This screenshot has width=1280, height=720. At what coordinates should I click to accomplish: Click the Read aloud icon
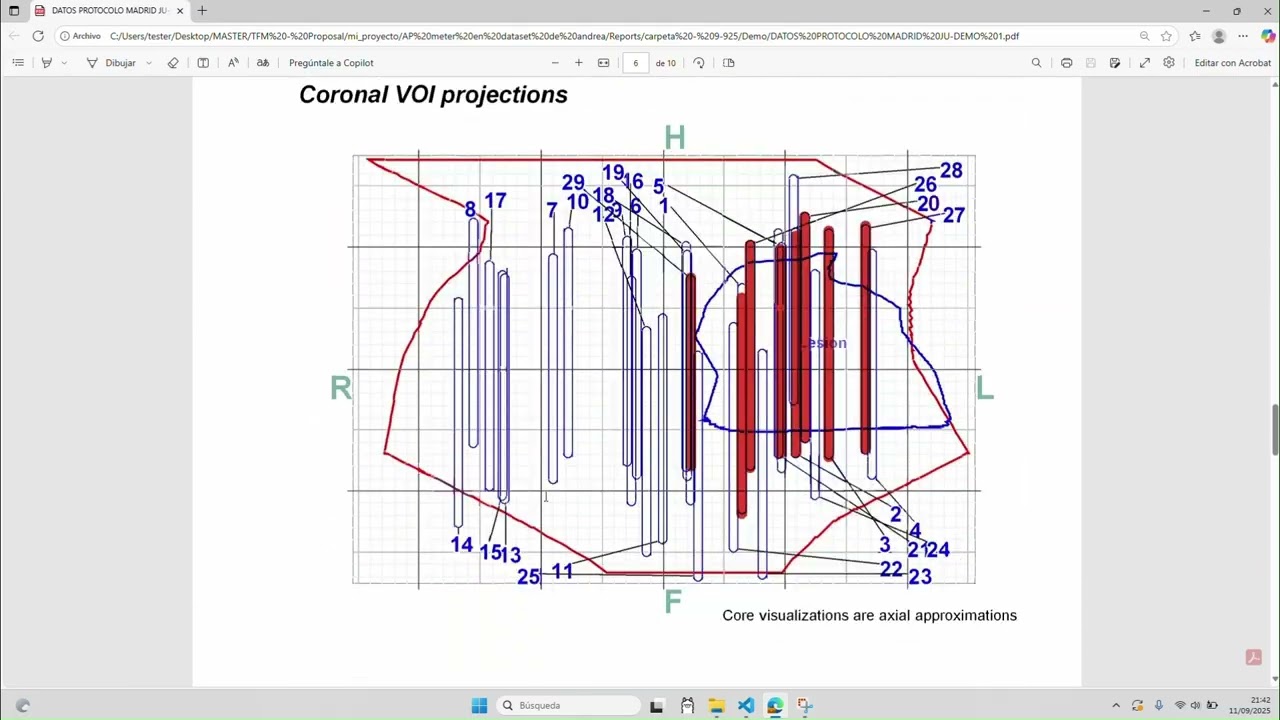coord(233,62)
